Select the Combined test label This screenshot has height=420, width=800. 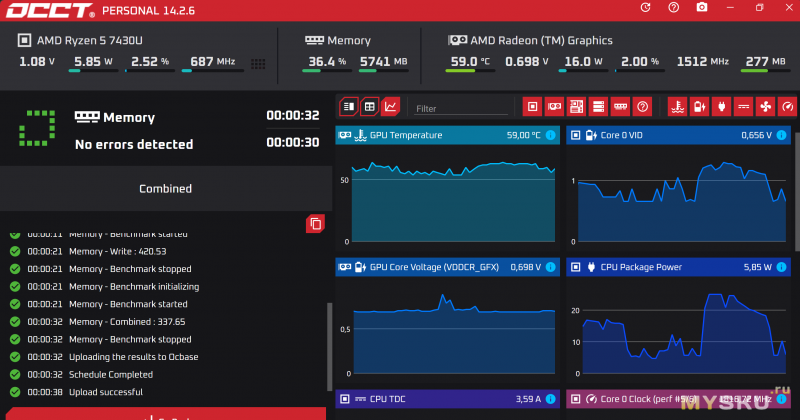click(x=165, y=188)
